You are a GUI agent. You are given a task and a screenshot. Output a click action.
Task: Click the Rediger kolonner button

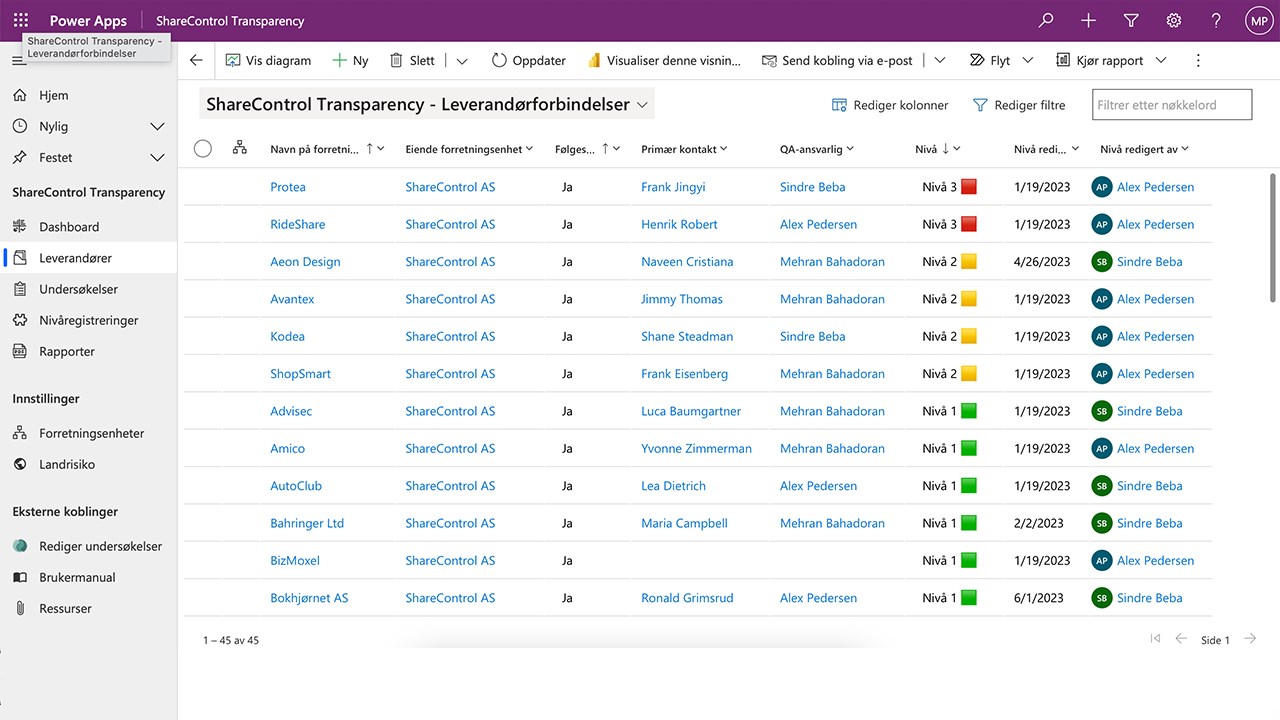point(890,105)
